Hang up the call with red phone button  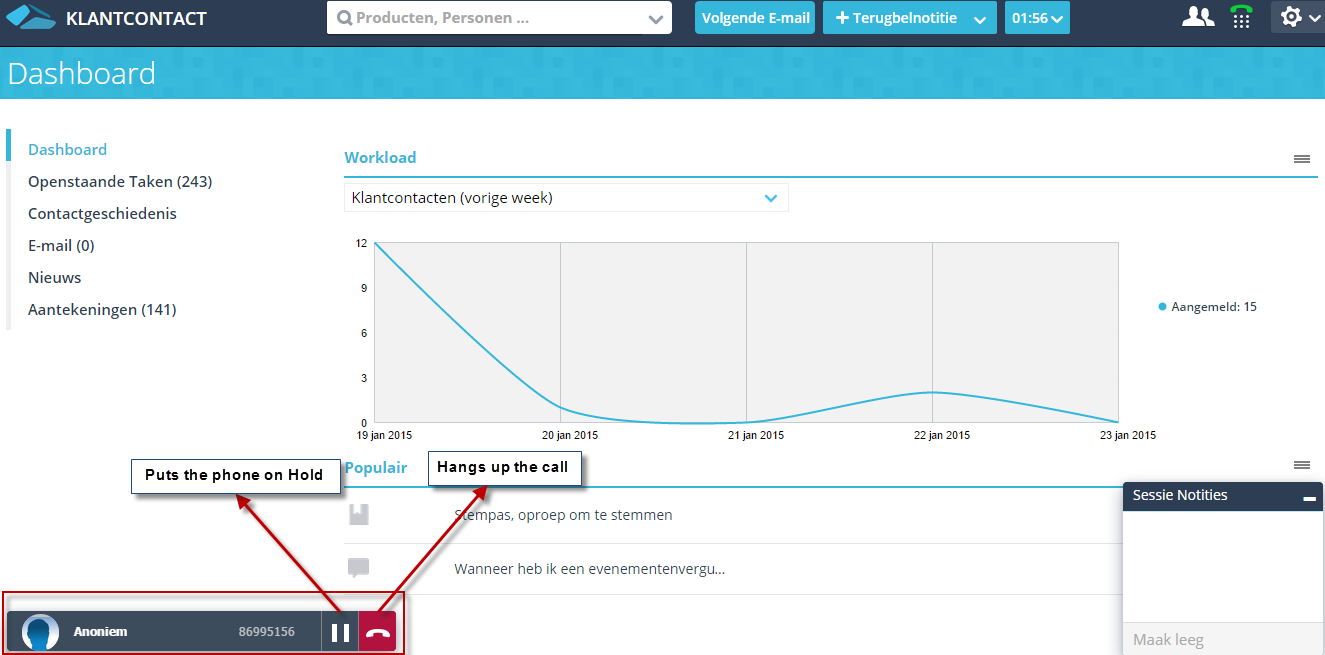point(377,632)
